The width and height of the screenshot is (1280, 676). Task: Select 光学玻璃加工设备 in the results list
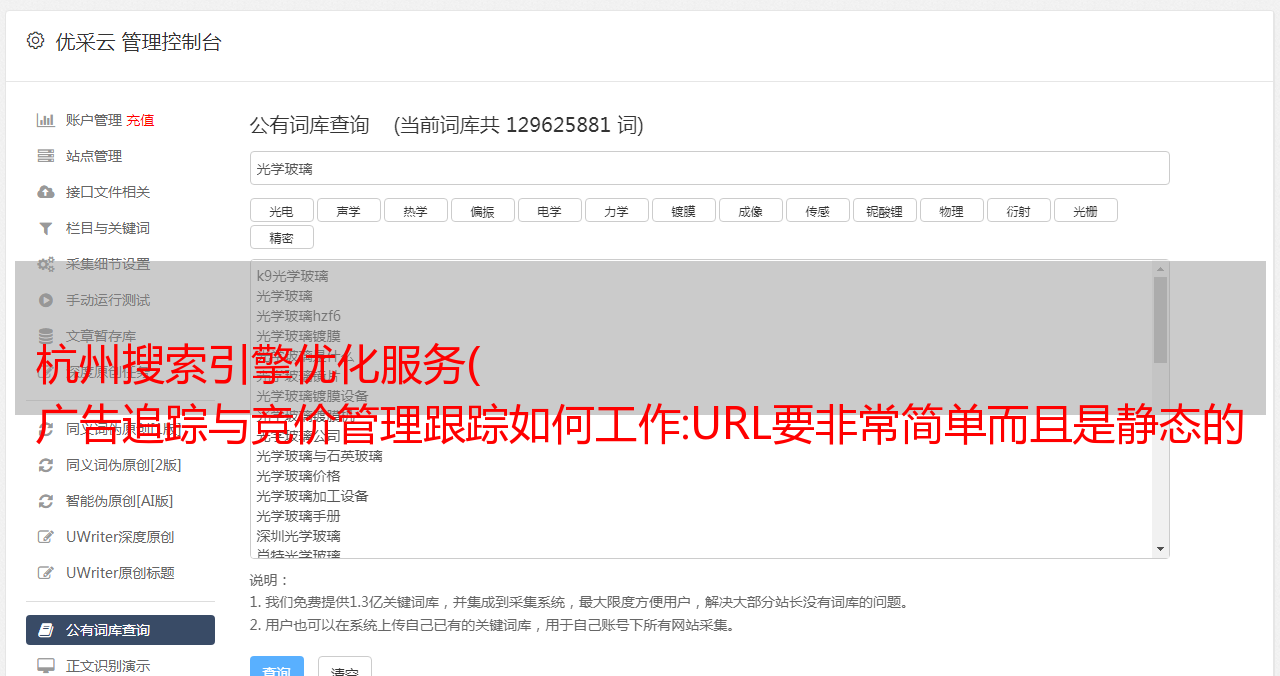click(312, 496)
